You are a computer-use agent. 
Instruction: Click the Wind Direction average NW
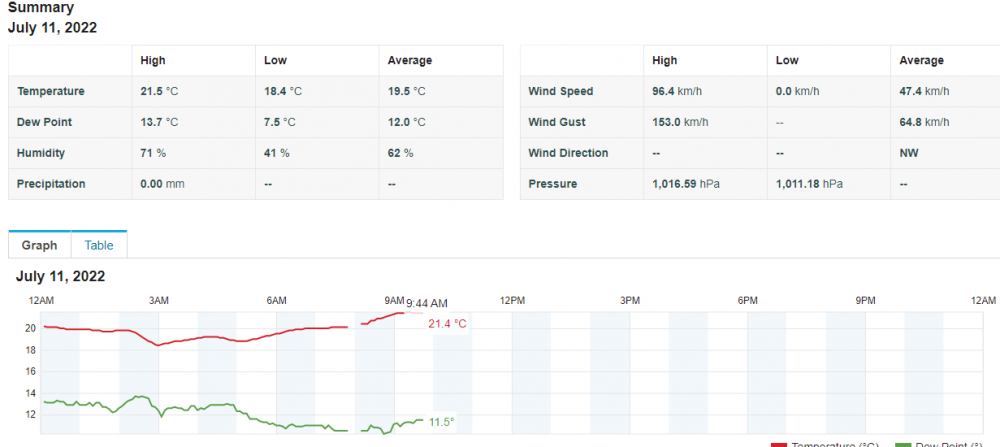point(909,153)
